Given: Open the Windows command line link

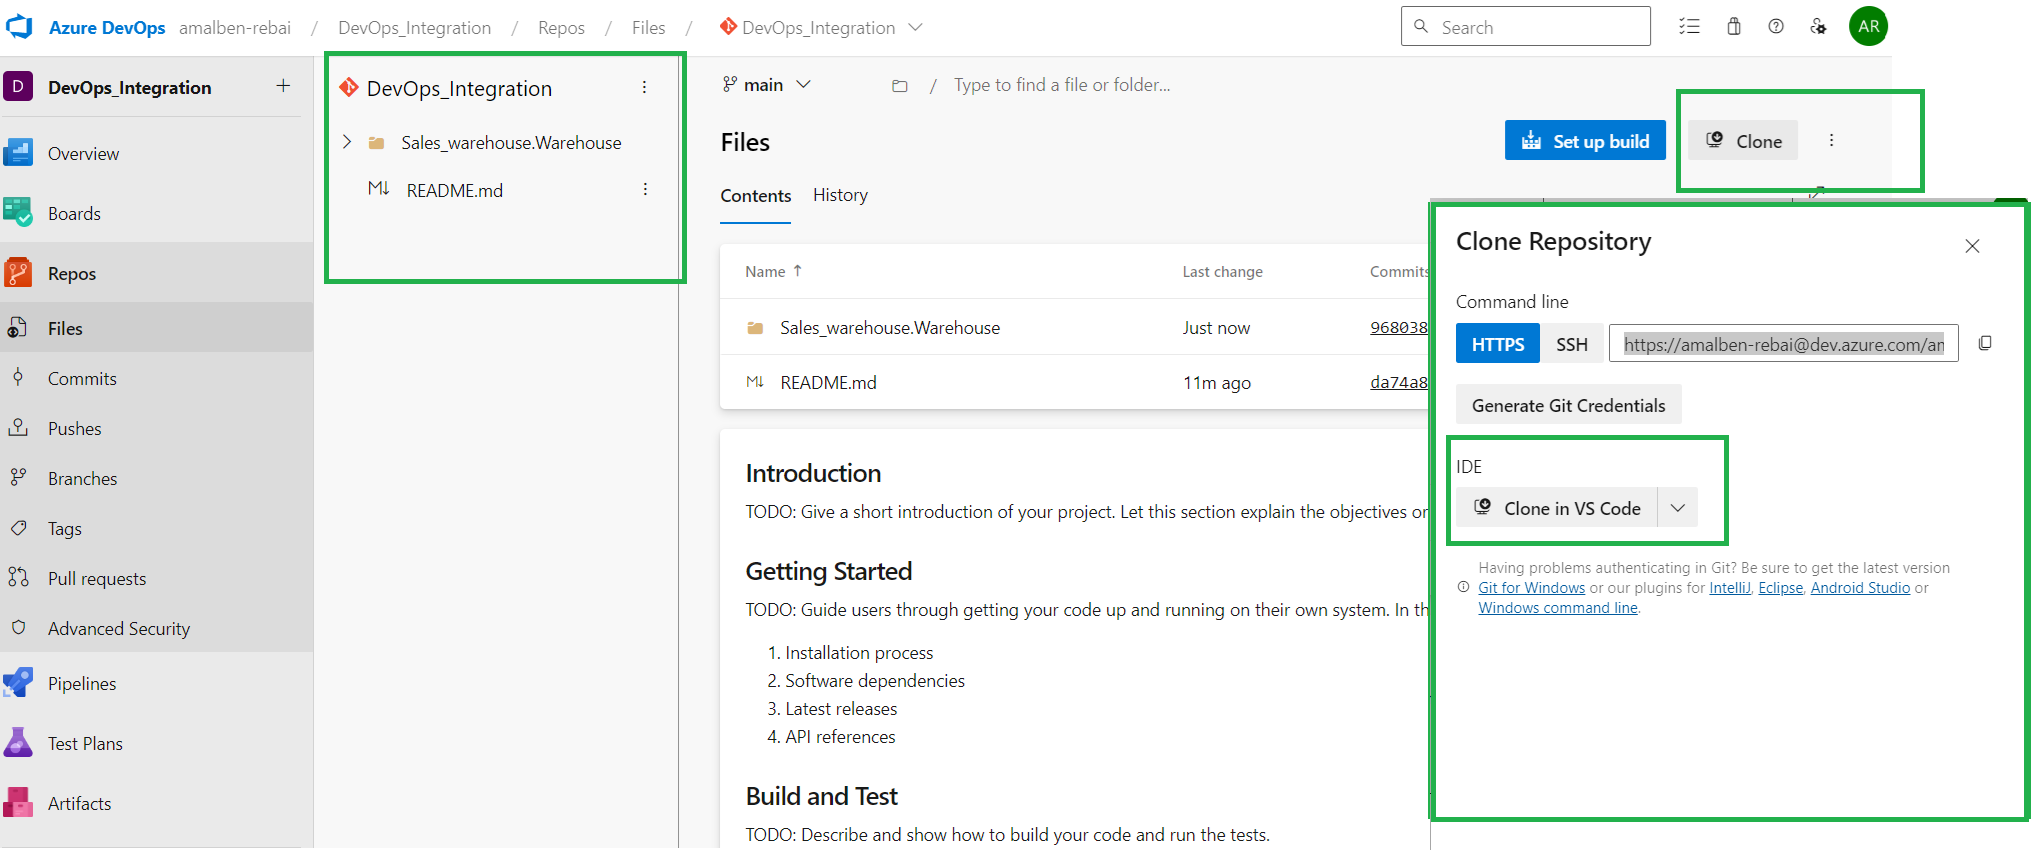Looking at the screenshot, I should (x=1558, y=608).
